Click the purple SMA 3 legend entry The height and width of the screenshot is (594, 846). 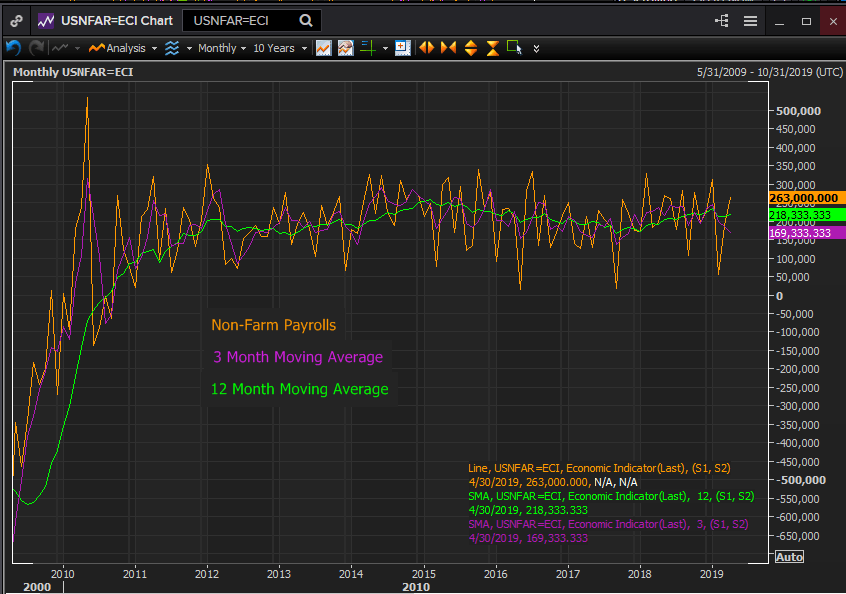pos(608,524)
